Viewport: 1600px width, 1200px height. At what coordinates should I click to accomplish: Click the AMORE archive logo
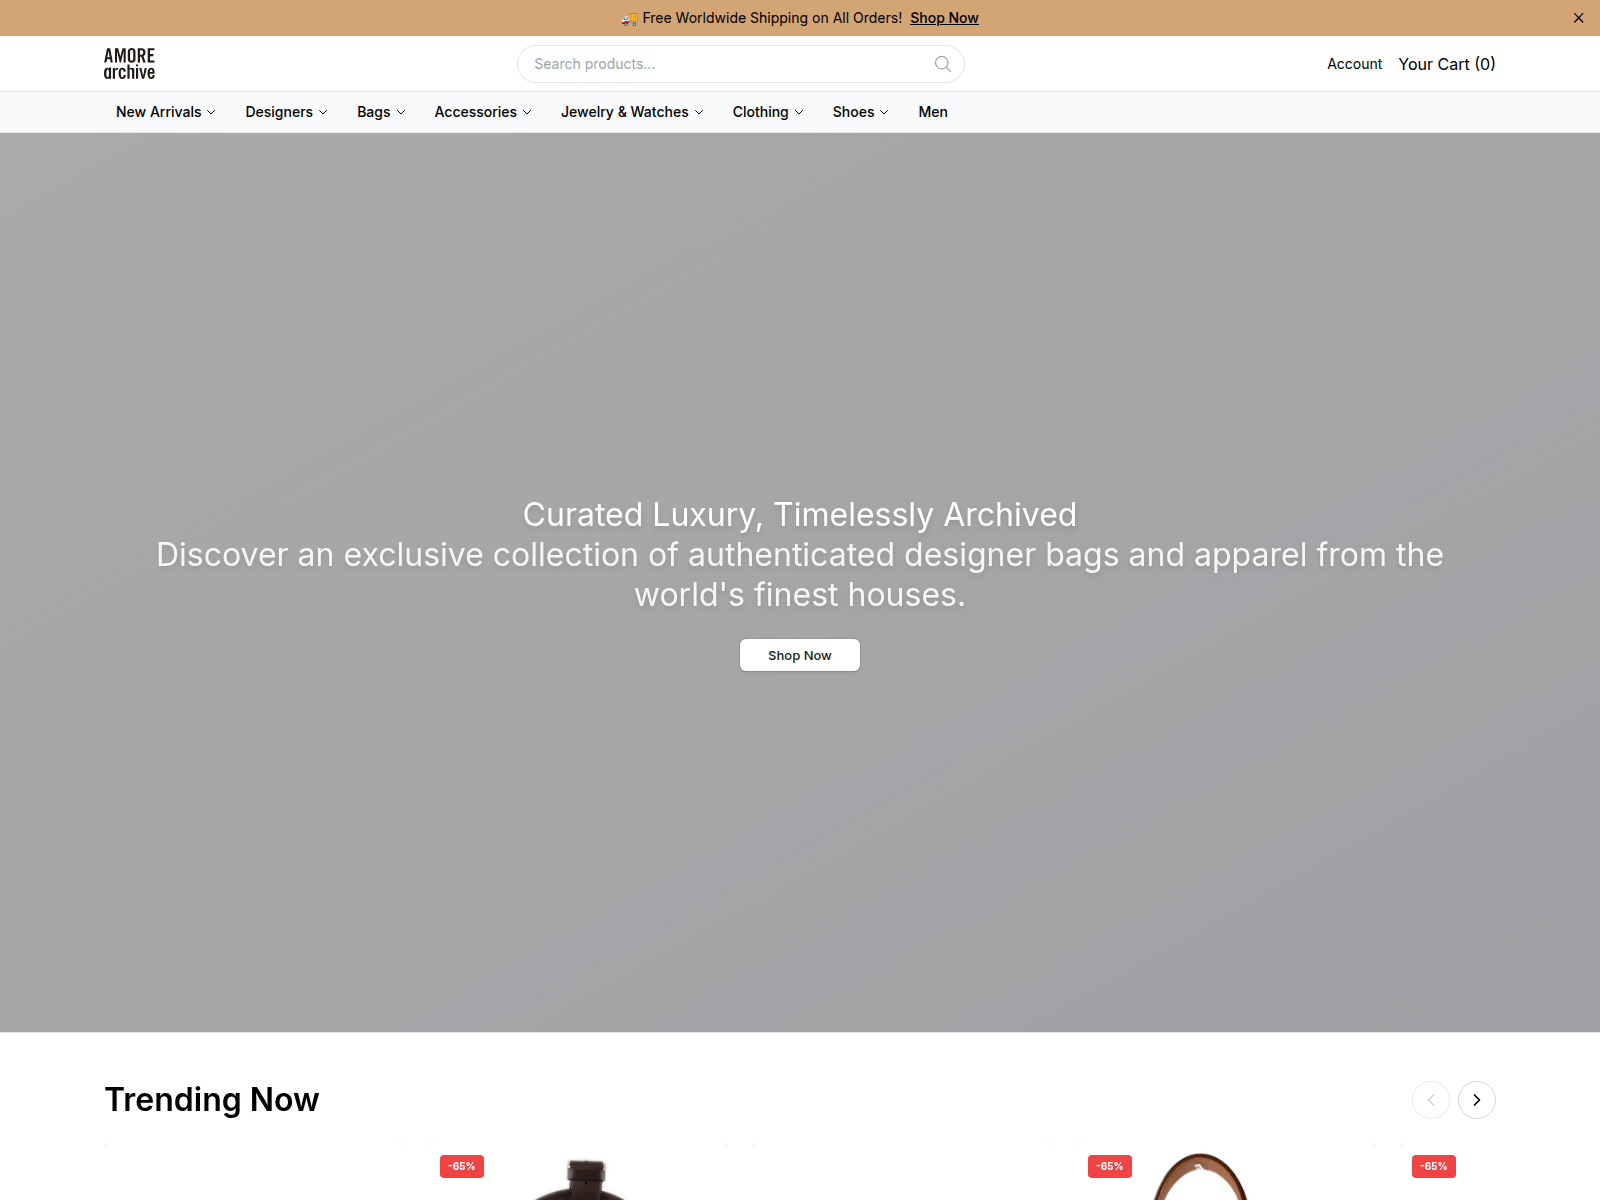129,64
